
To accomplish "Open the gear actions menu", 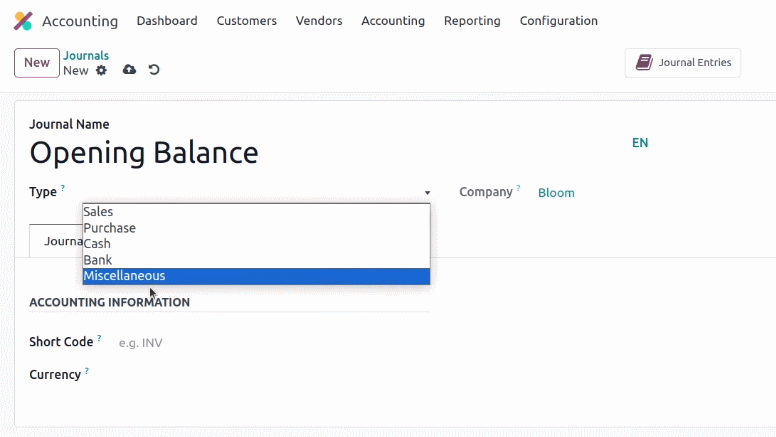I will tap(101, 70).
